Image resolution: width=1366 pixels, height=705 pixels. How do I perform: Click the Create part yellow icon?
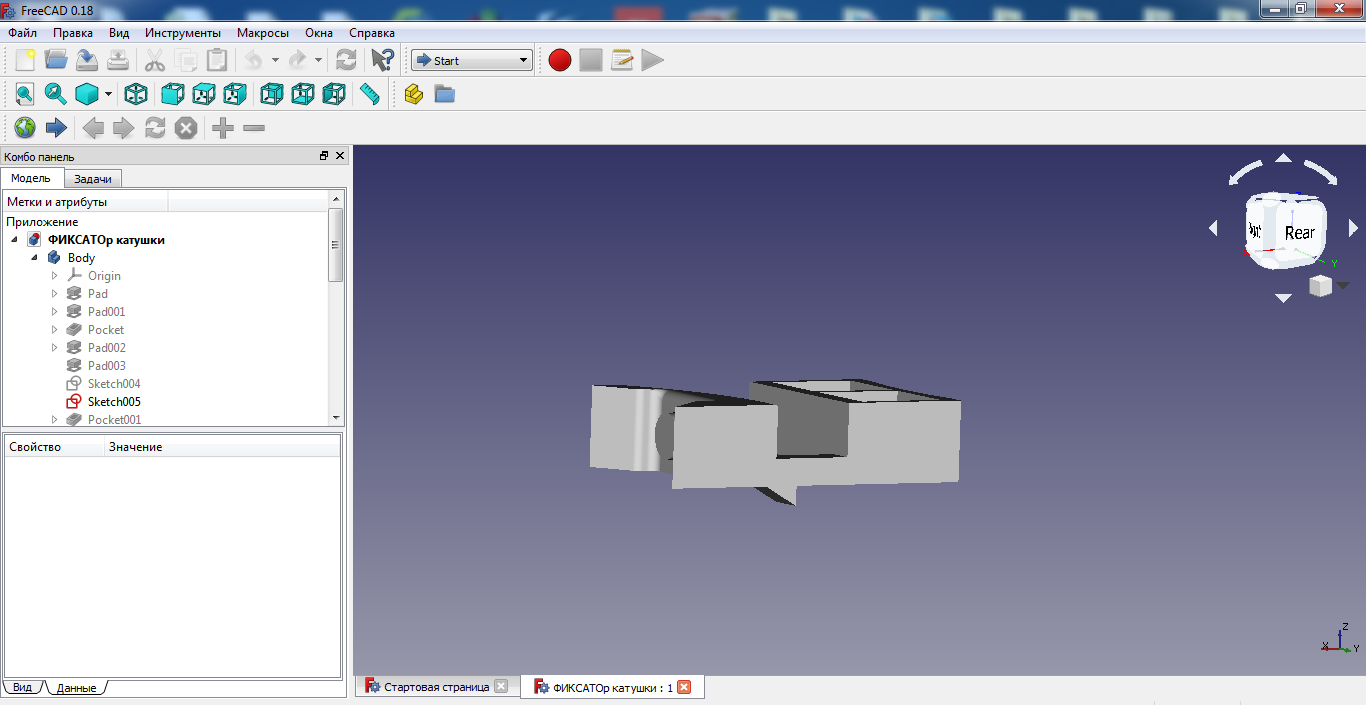tap(414, 95)
